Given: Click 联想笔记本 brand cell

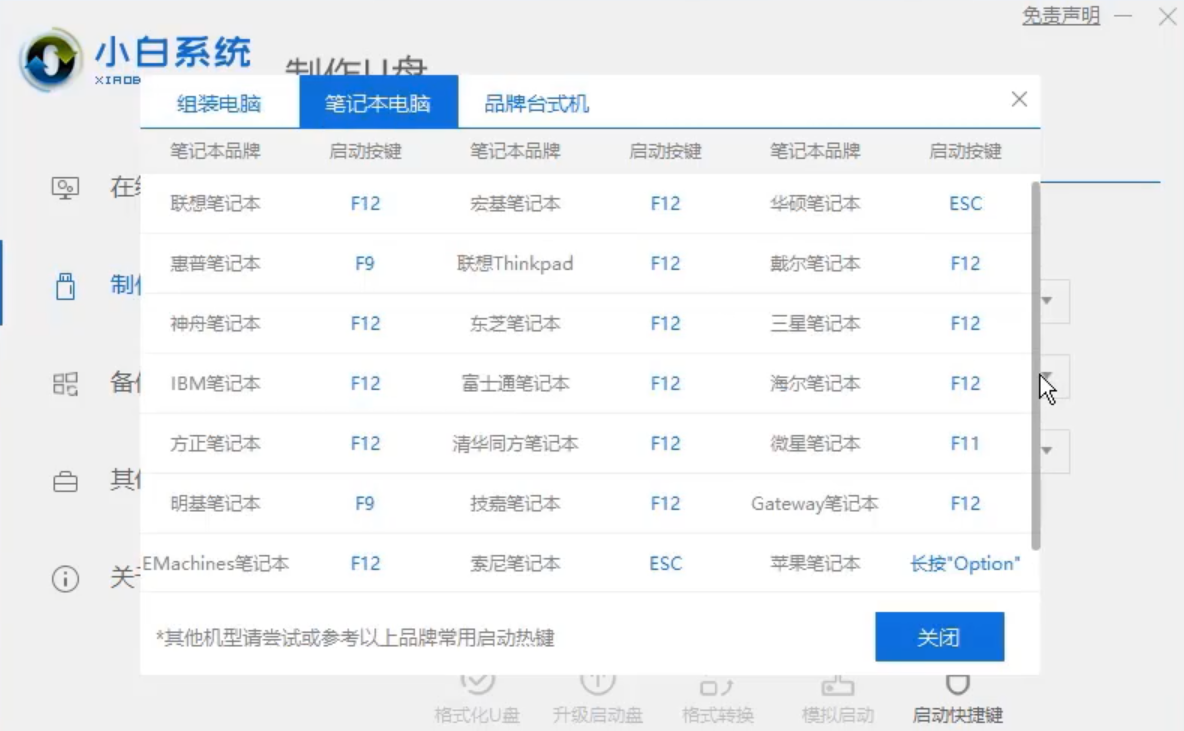Looking at the screenshot, I should 215,203.
